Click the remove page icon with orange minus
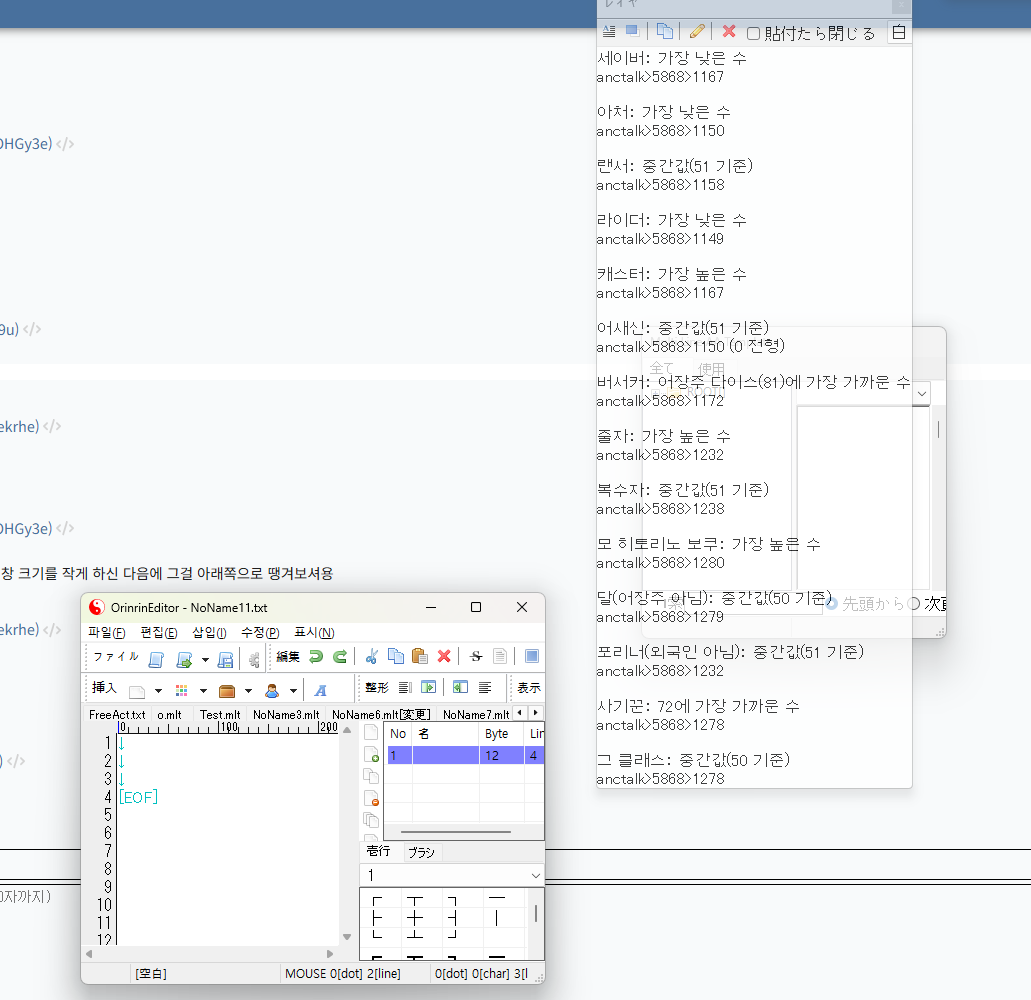1031x1000 pixels. (x=371, y=798)
